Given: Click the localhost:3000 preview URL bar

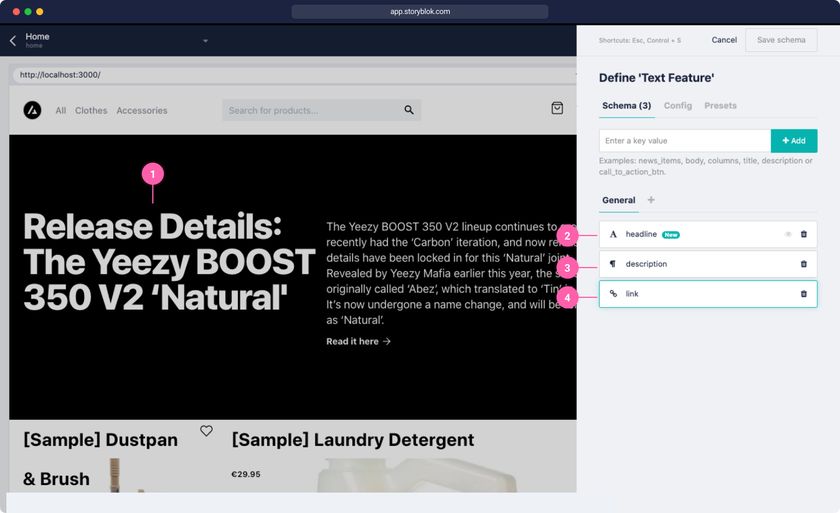Looking at the screenshot, I should click(294, 75).
